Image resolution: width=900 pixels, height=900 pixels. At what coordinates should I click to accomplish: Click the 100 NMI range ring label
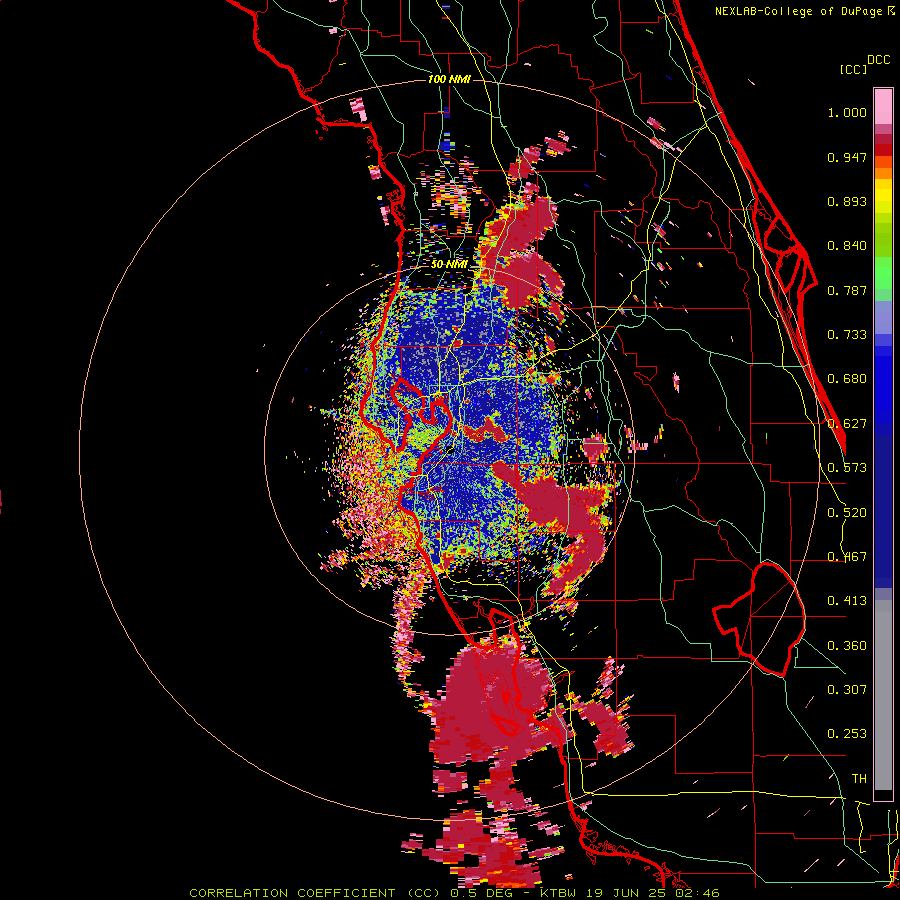(449, 79)
